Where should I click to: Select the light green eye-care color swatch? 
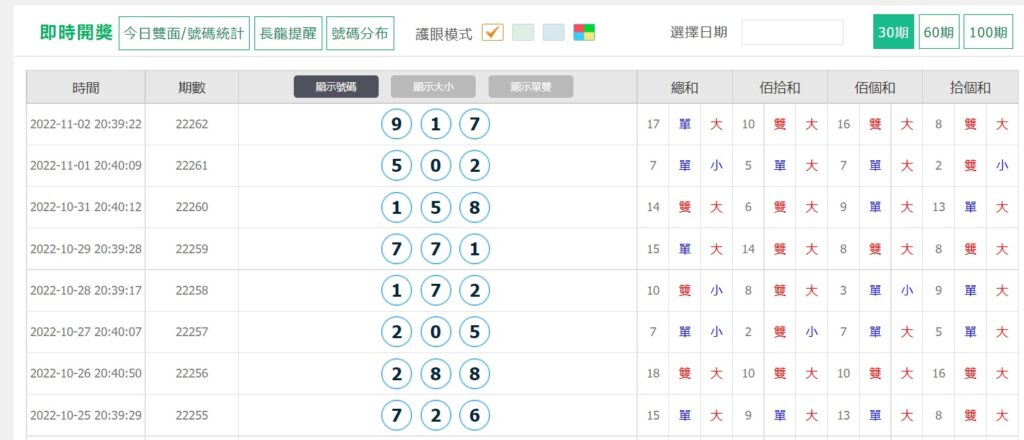coord(523,32)
